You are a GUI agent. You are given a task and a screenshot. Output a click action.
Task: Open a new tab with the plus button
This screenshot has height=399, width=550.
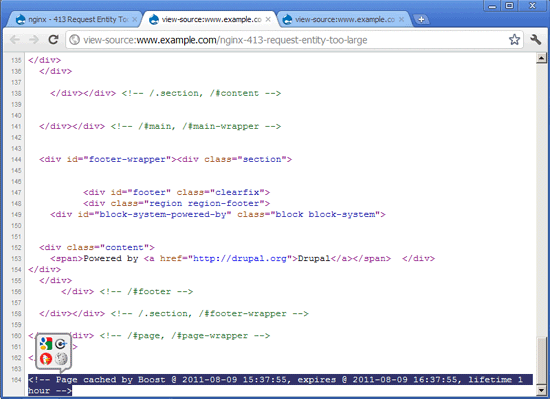[x=422, y=20]
